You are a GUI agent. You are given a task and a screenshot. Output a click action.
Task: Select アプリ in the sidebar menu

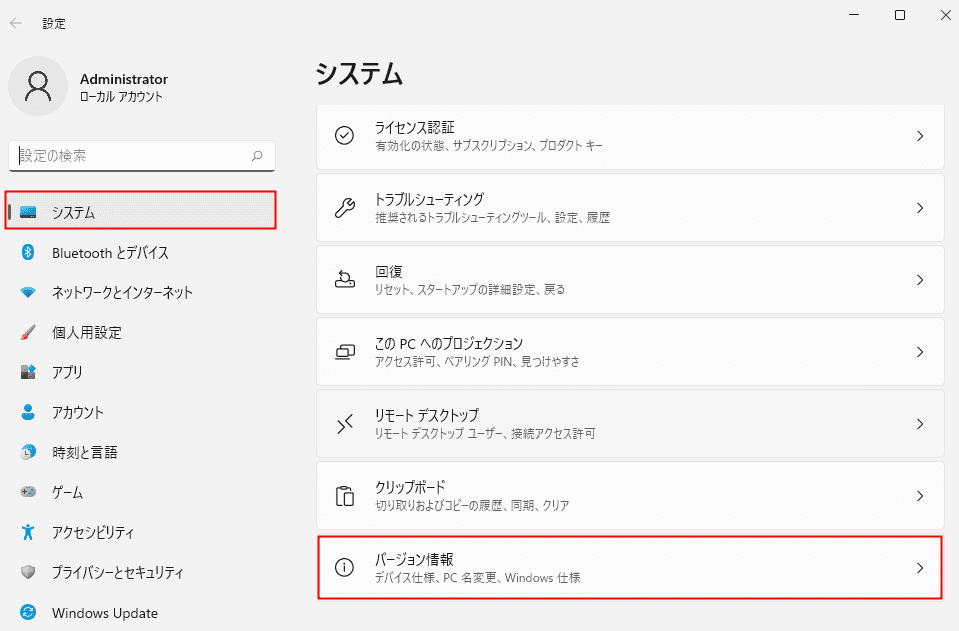pyautogui.click(x=67, y=372)
